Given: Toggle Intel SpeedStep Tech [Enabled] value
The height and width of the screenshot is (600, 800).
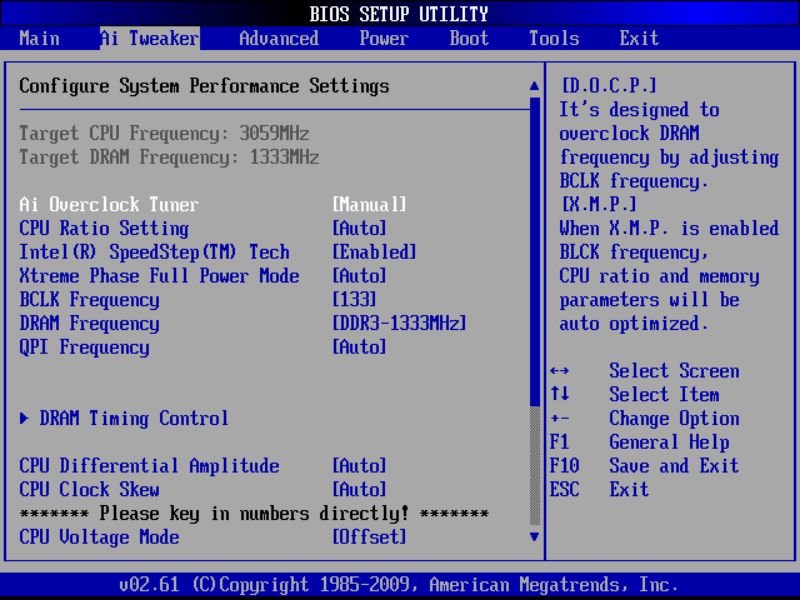Looking at the screenshot, I should pos(374,252).
